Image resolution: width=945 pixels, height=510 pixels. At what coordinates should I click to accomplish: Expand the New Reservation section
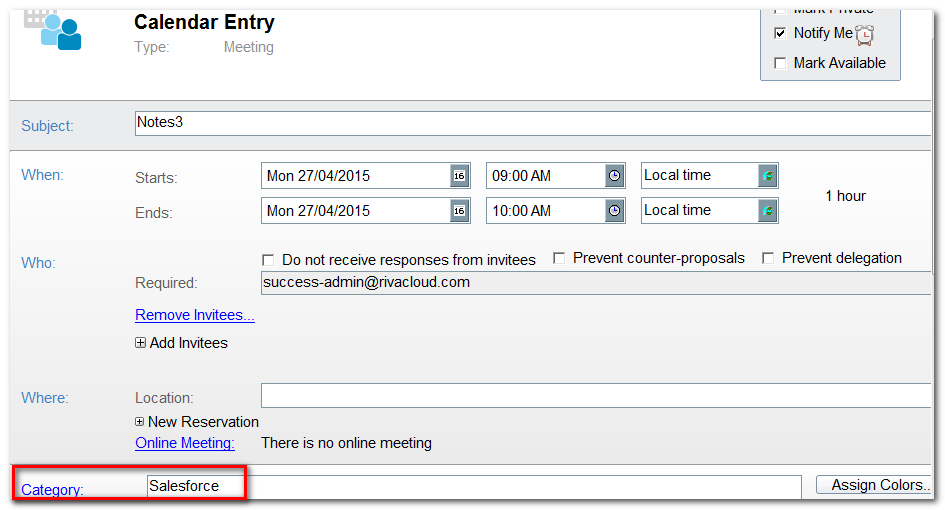click(x=139, y=421)
